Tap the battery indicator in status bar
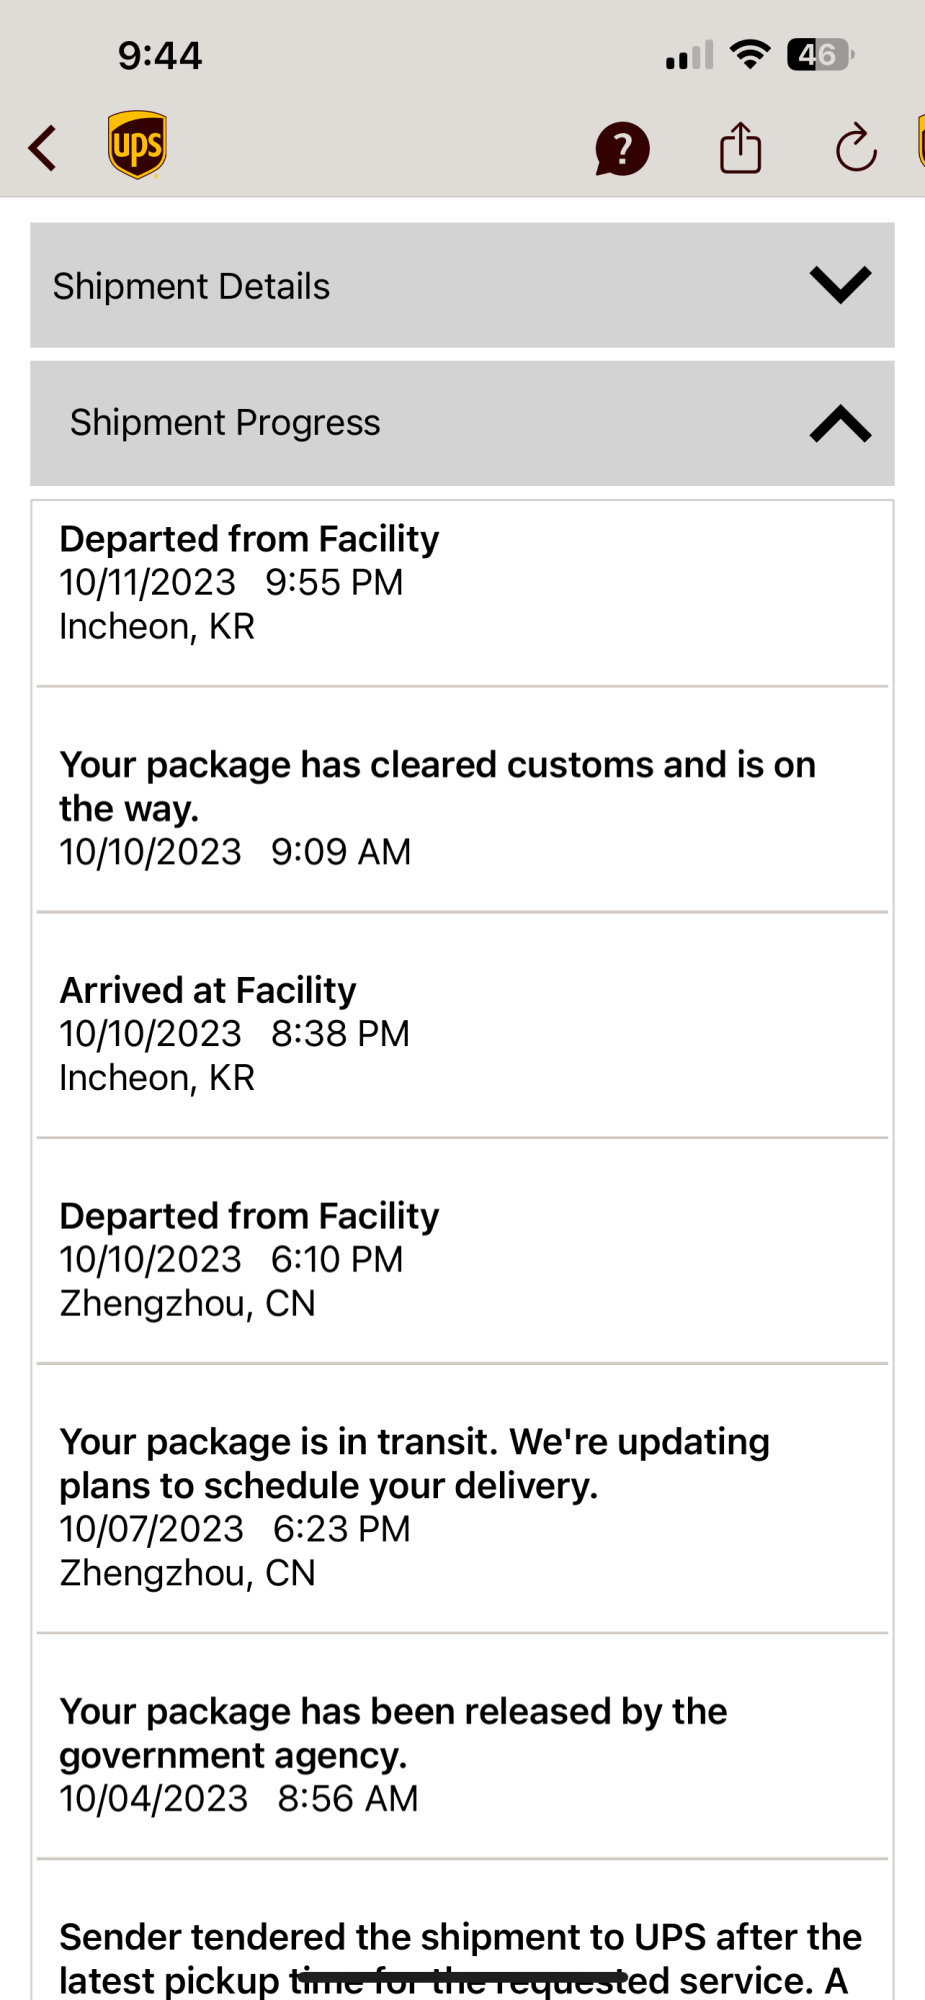Image resolution: width=925 pixels, height=2000 pixels. point(820,54)
